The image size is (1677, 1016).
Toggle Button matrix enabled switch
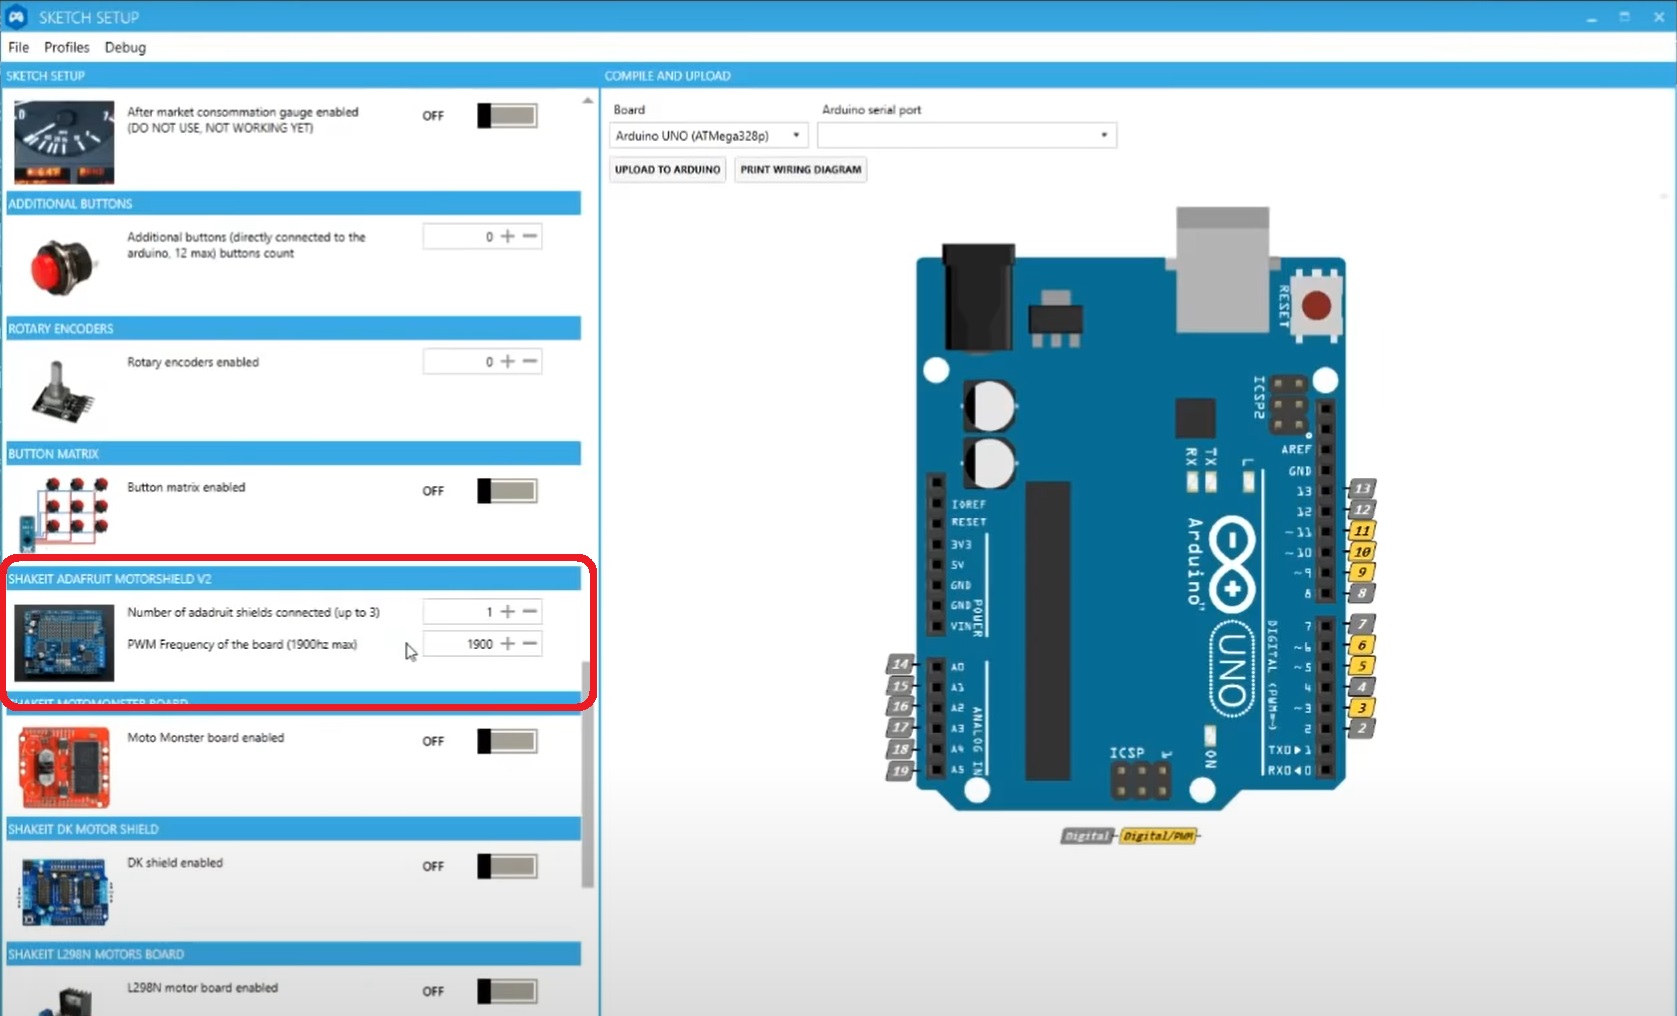click(507, 491)
